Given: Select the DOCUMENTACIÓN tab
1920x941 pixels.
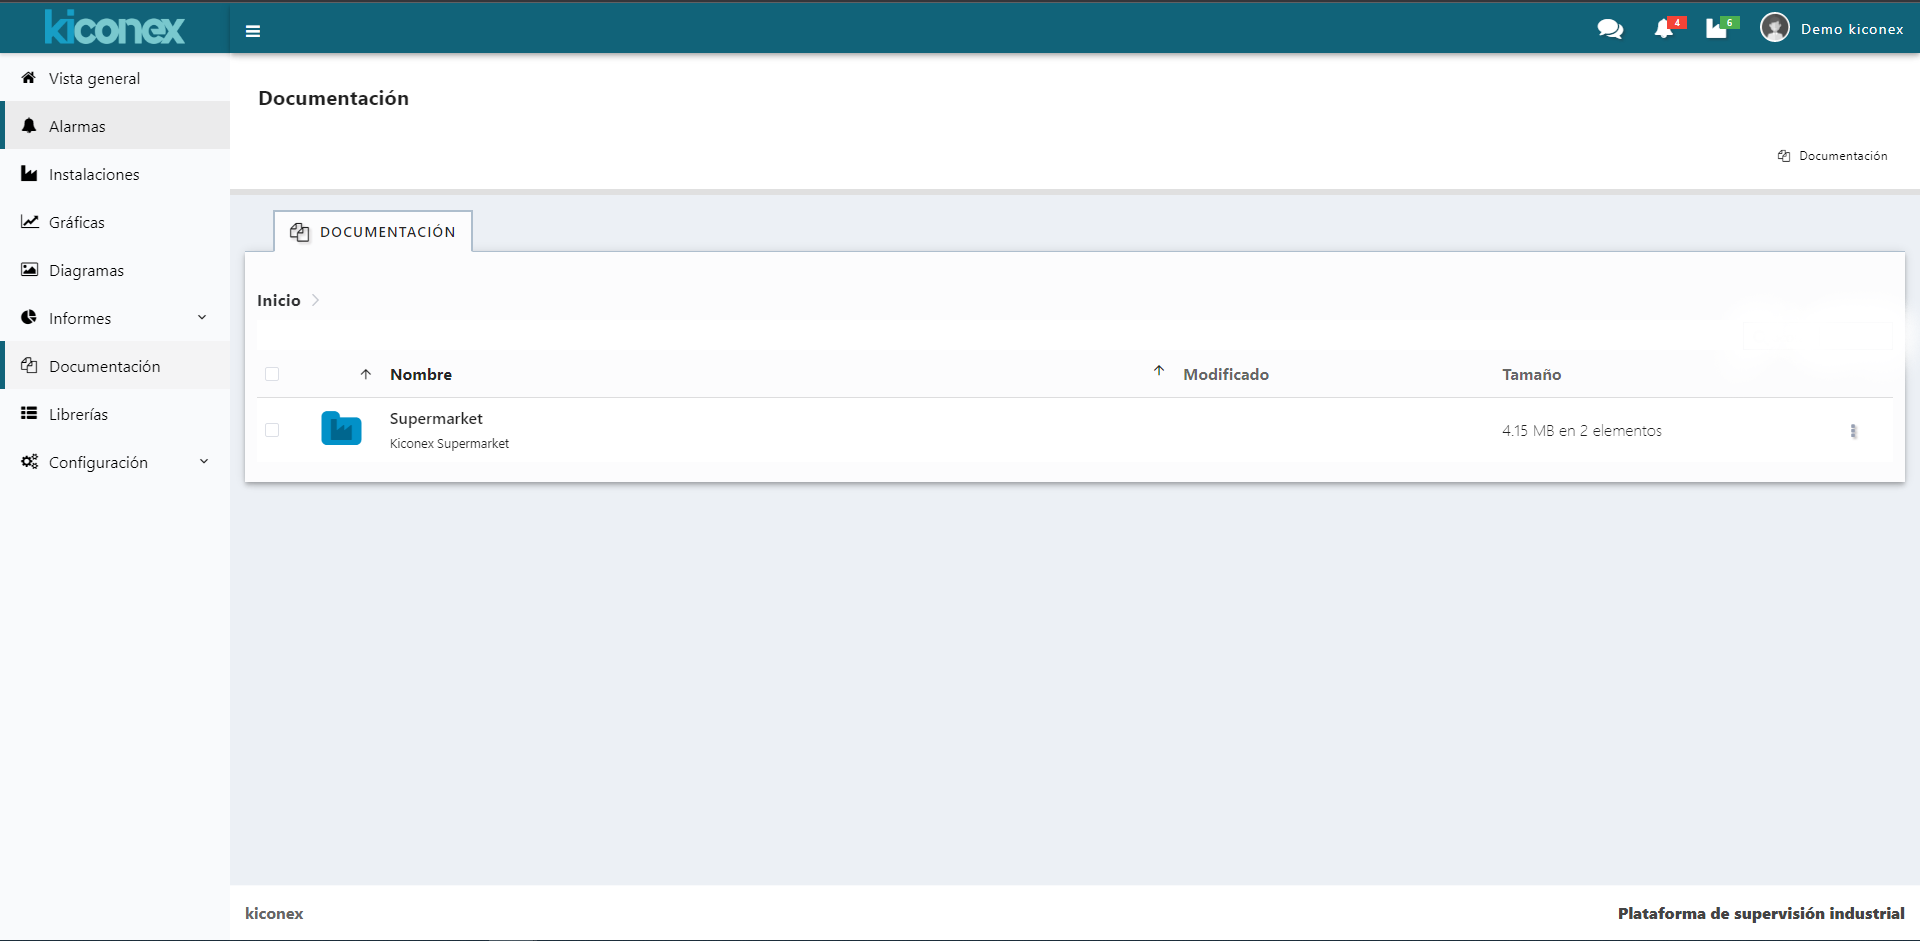Looking at the screenshot, I should [x=373, y=232].
